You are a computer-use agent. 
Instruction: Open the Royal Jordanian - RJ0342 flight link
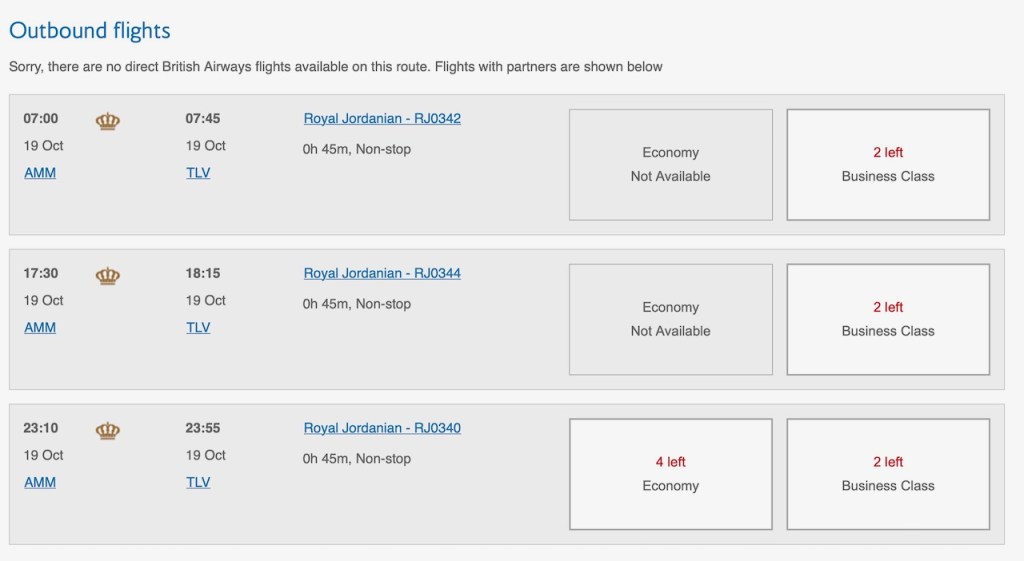382,118
